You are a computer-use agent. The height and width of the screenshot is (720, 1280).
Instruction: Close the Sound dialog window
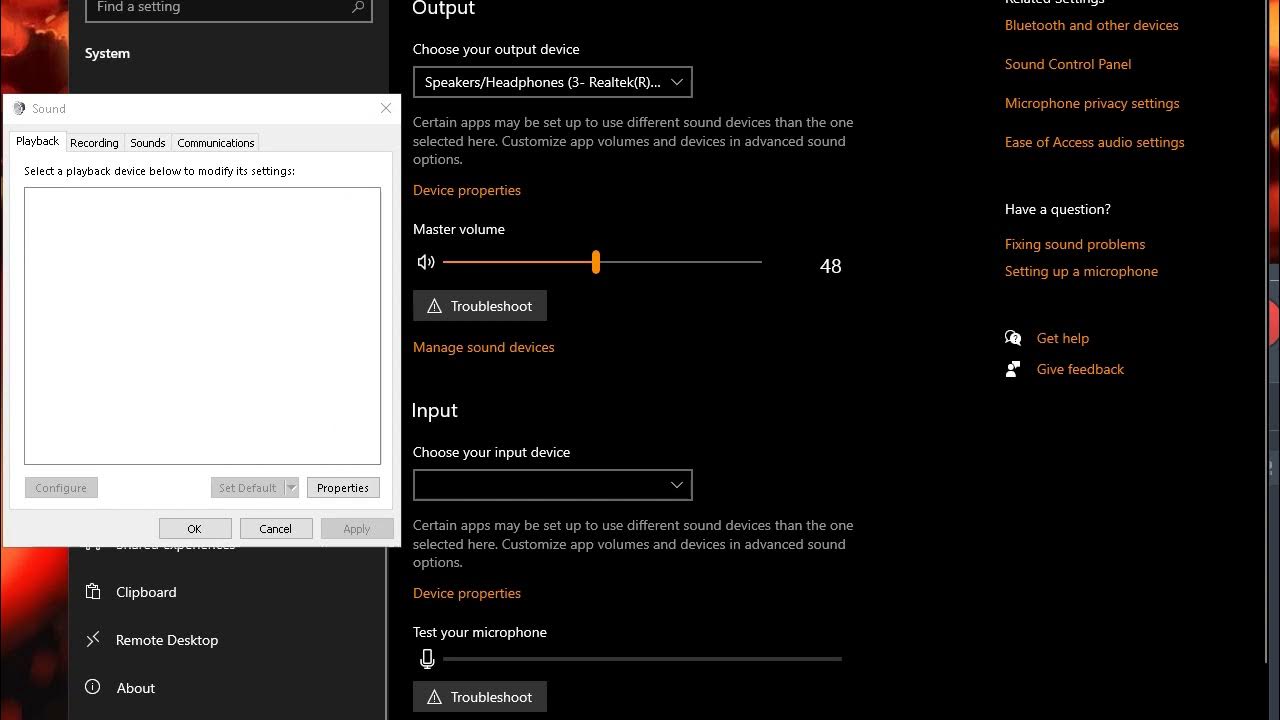[x=386, y=108]
